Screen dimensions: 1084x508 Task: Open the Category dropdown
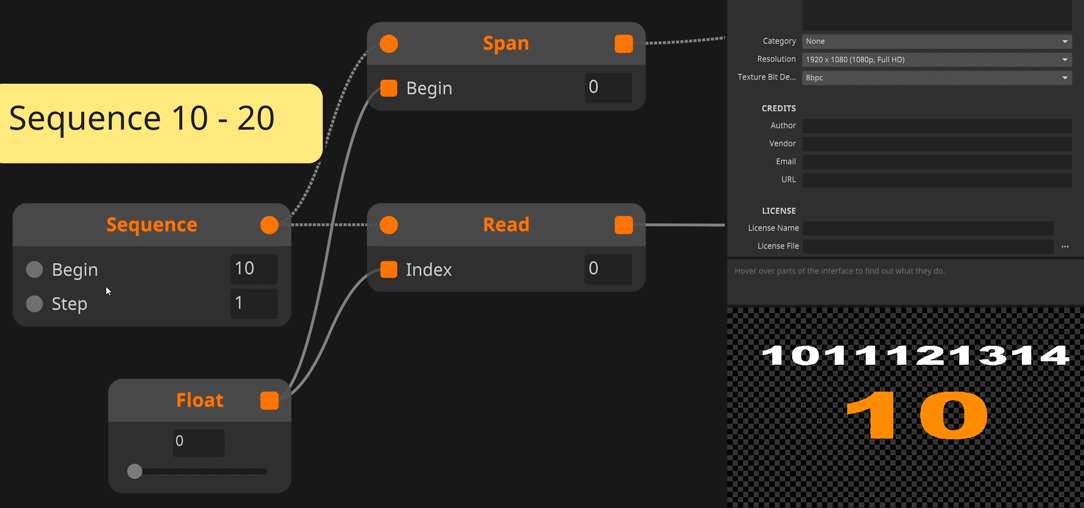click(937, 41)
